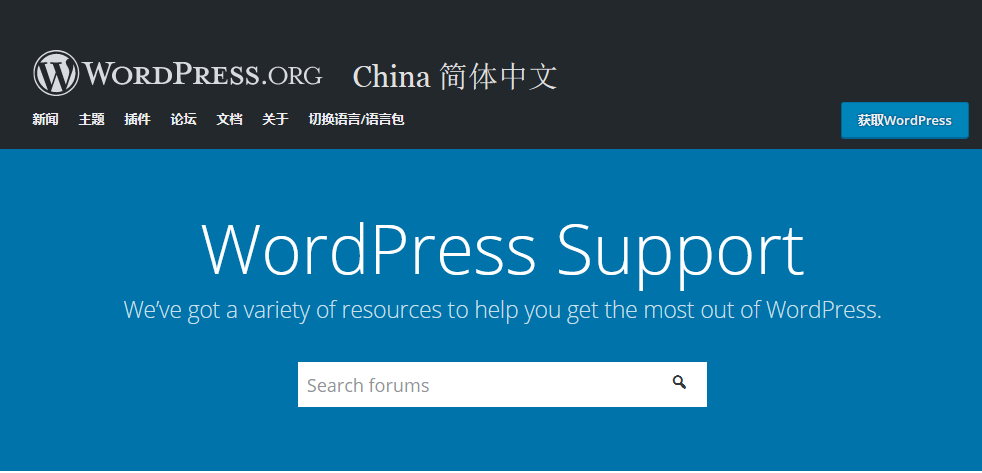Open the 主题 menu item
The image size is (982, 473).
(91, 119)
